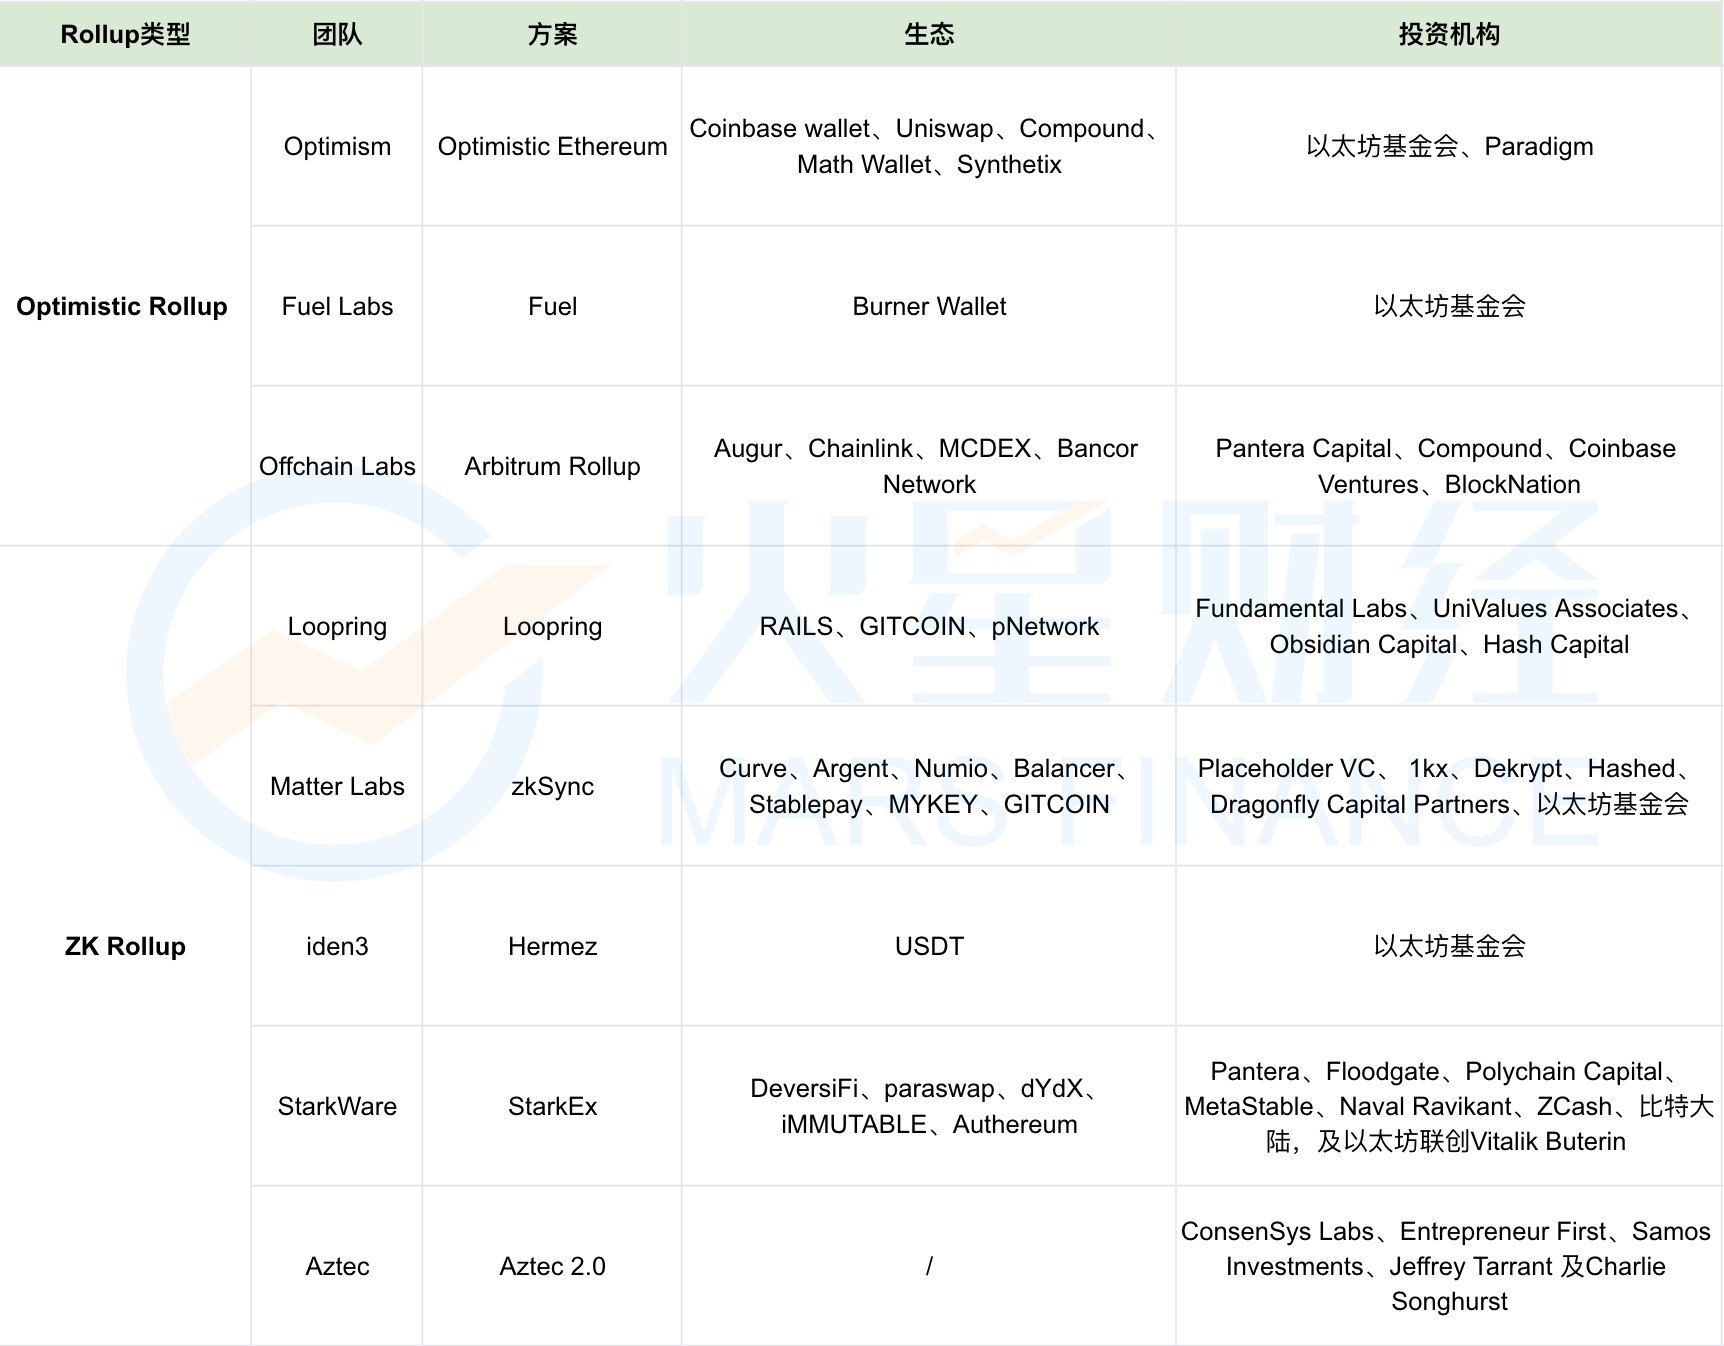Screen dimensions: 1724x1346
Task: Click the "ConsenSys Labs、Entrepreneur First" investor cell
Action: pos(1449,1266)
